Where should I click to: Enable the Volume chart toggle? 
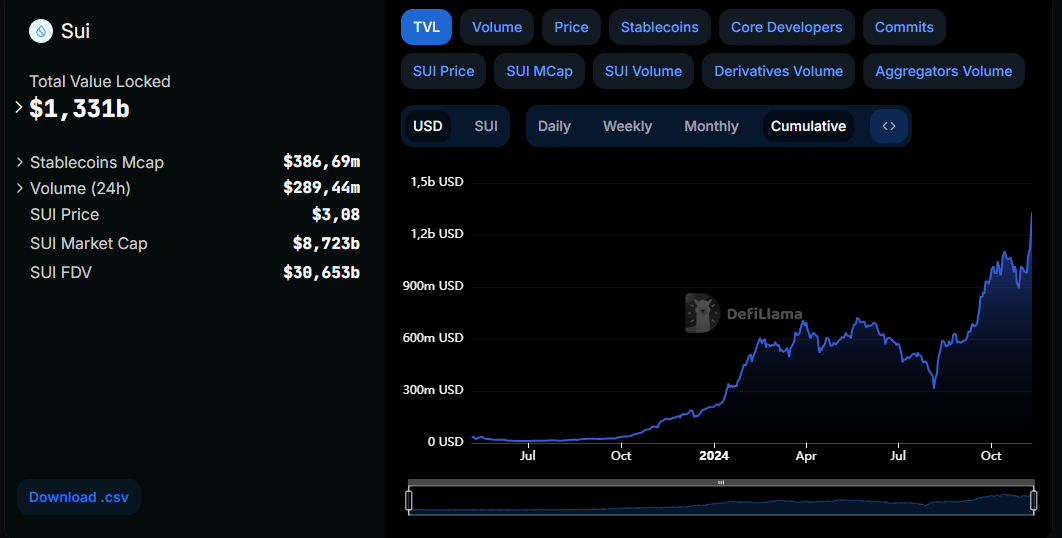pyautogui.click(x=497, y=27)
